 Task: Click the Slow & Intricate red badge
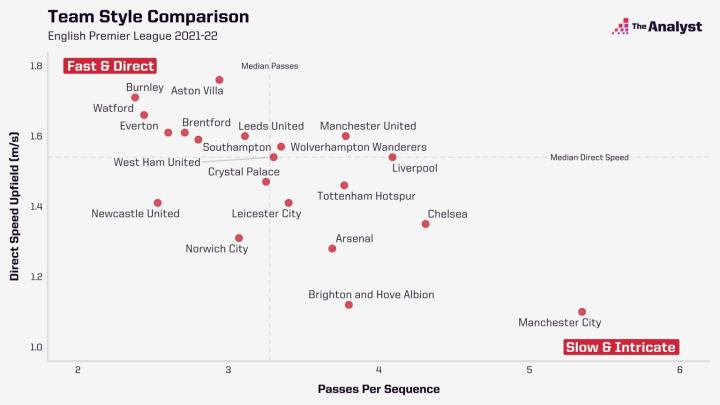coord(621,347)
